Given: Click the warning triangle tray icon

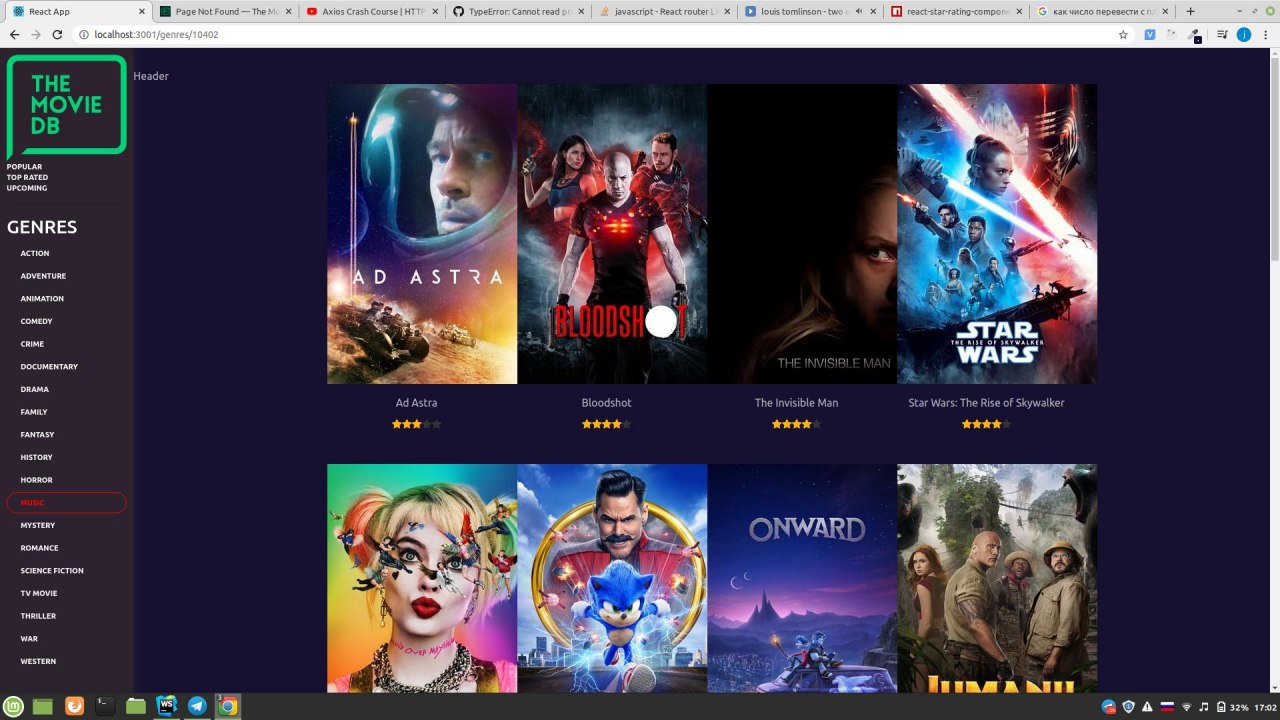Looking at the screenshot, I should click(x=1147, y=707).
